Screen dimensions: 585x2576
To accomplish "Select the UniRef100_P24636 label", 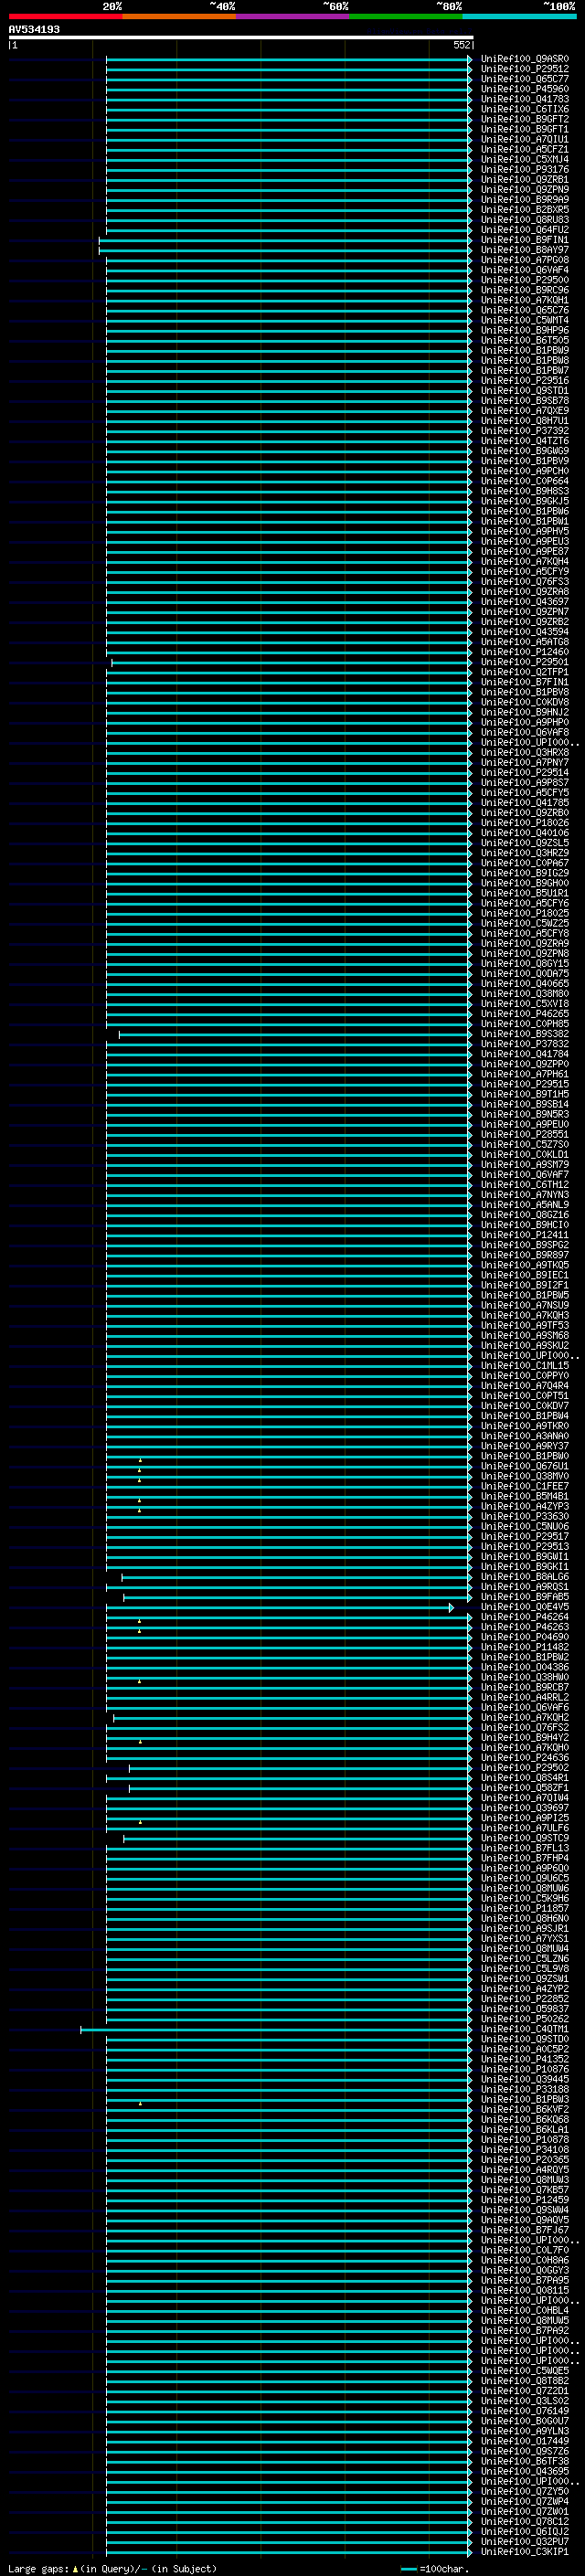I will tap(525, 1758).
